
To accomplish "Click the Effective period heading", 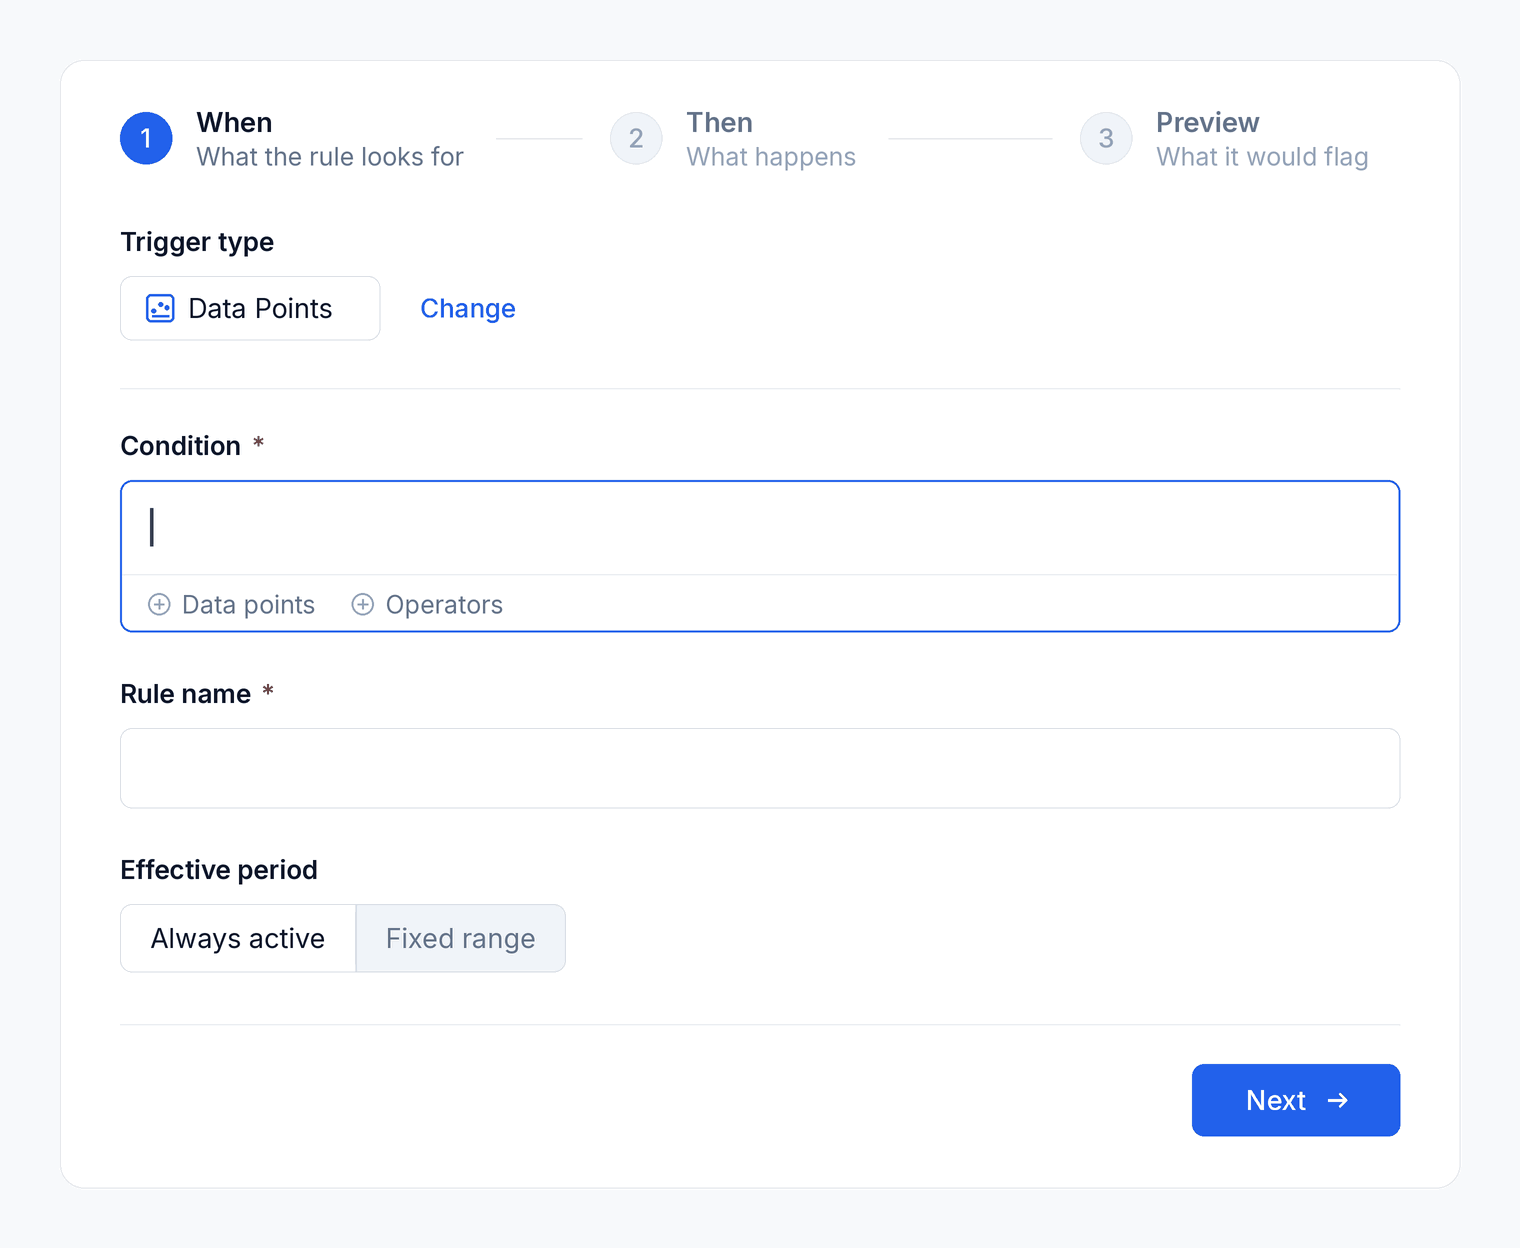I will pos(219,870).
